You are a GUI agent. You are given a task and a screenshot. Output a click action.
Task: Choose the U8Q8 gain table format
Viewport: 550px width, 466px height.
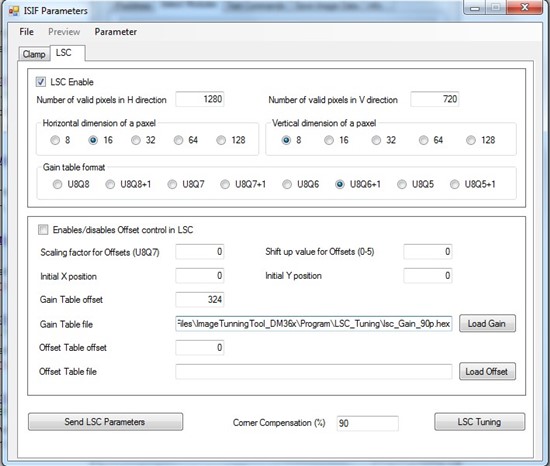(57, 184)
